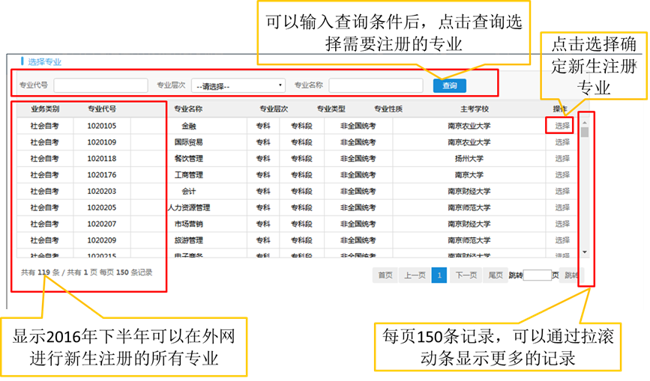This screenshot has height=381, width=650.
Task: Focus the 跳转 page number field
Action: [537, 275]
